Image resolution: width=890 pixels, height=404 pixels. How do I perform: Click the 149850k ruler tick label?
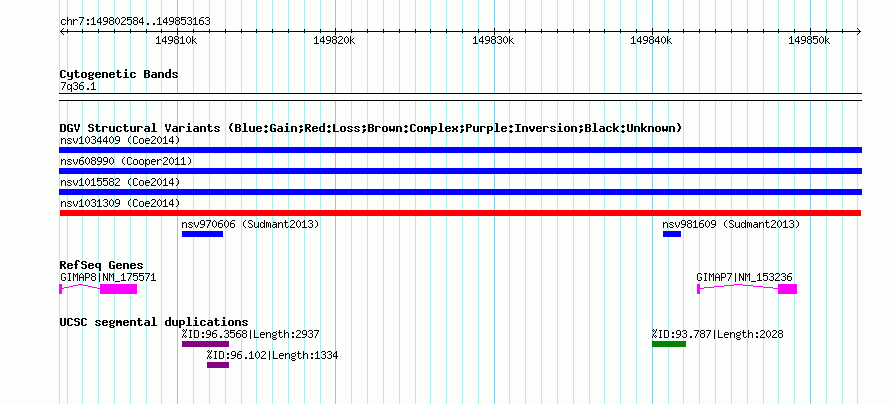click(809, 41)
